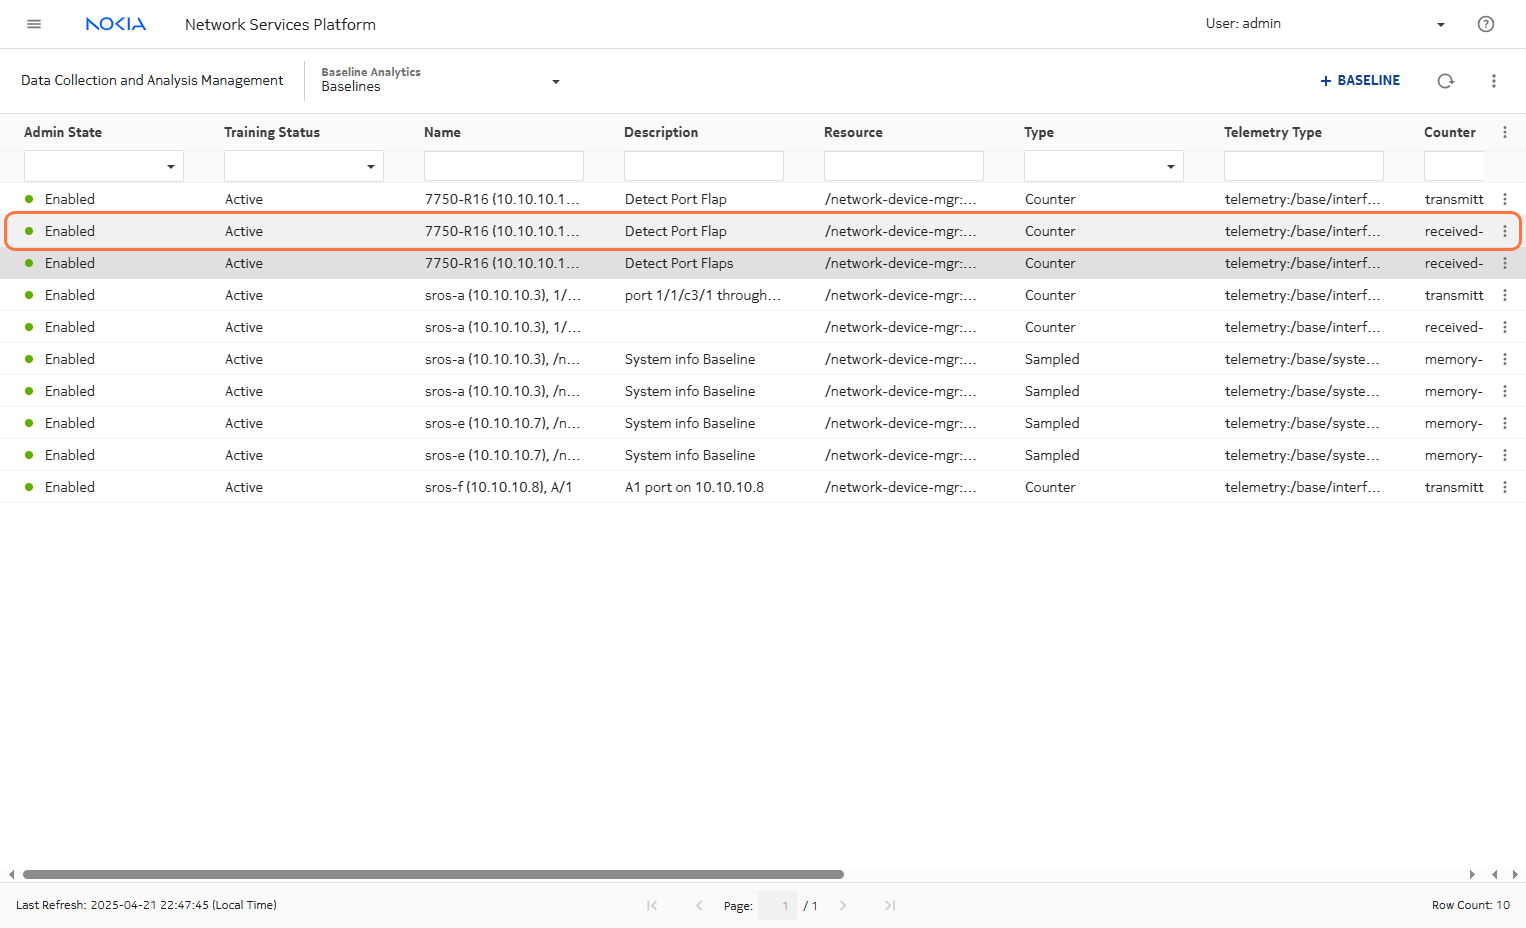Screen dimensions: 1526x928
Task: Click the horizontal scrollbar at the bottom
Action: coord(433,874)
